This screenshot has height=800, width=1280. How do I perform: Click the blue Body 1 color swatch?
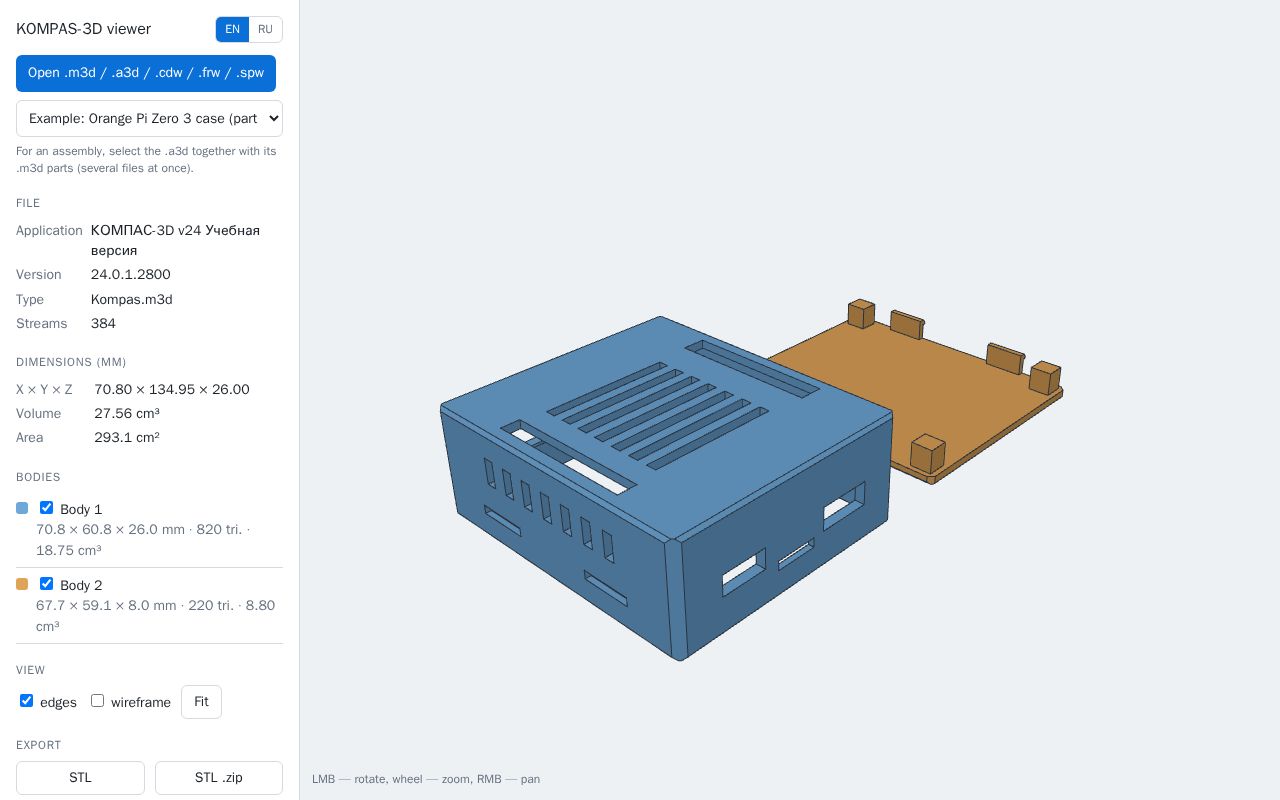[x=22, y=508]
